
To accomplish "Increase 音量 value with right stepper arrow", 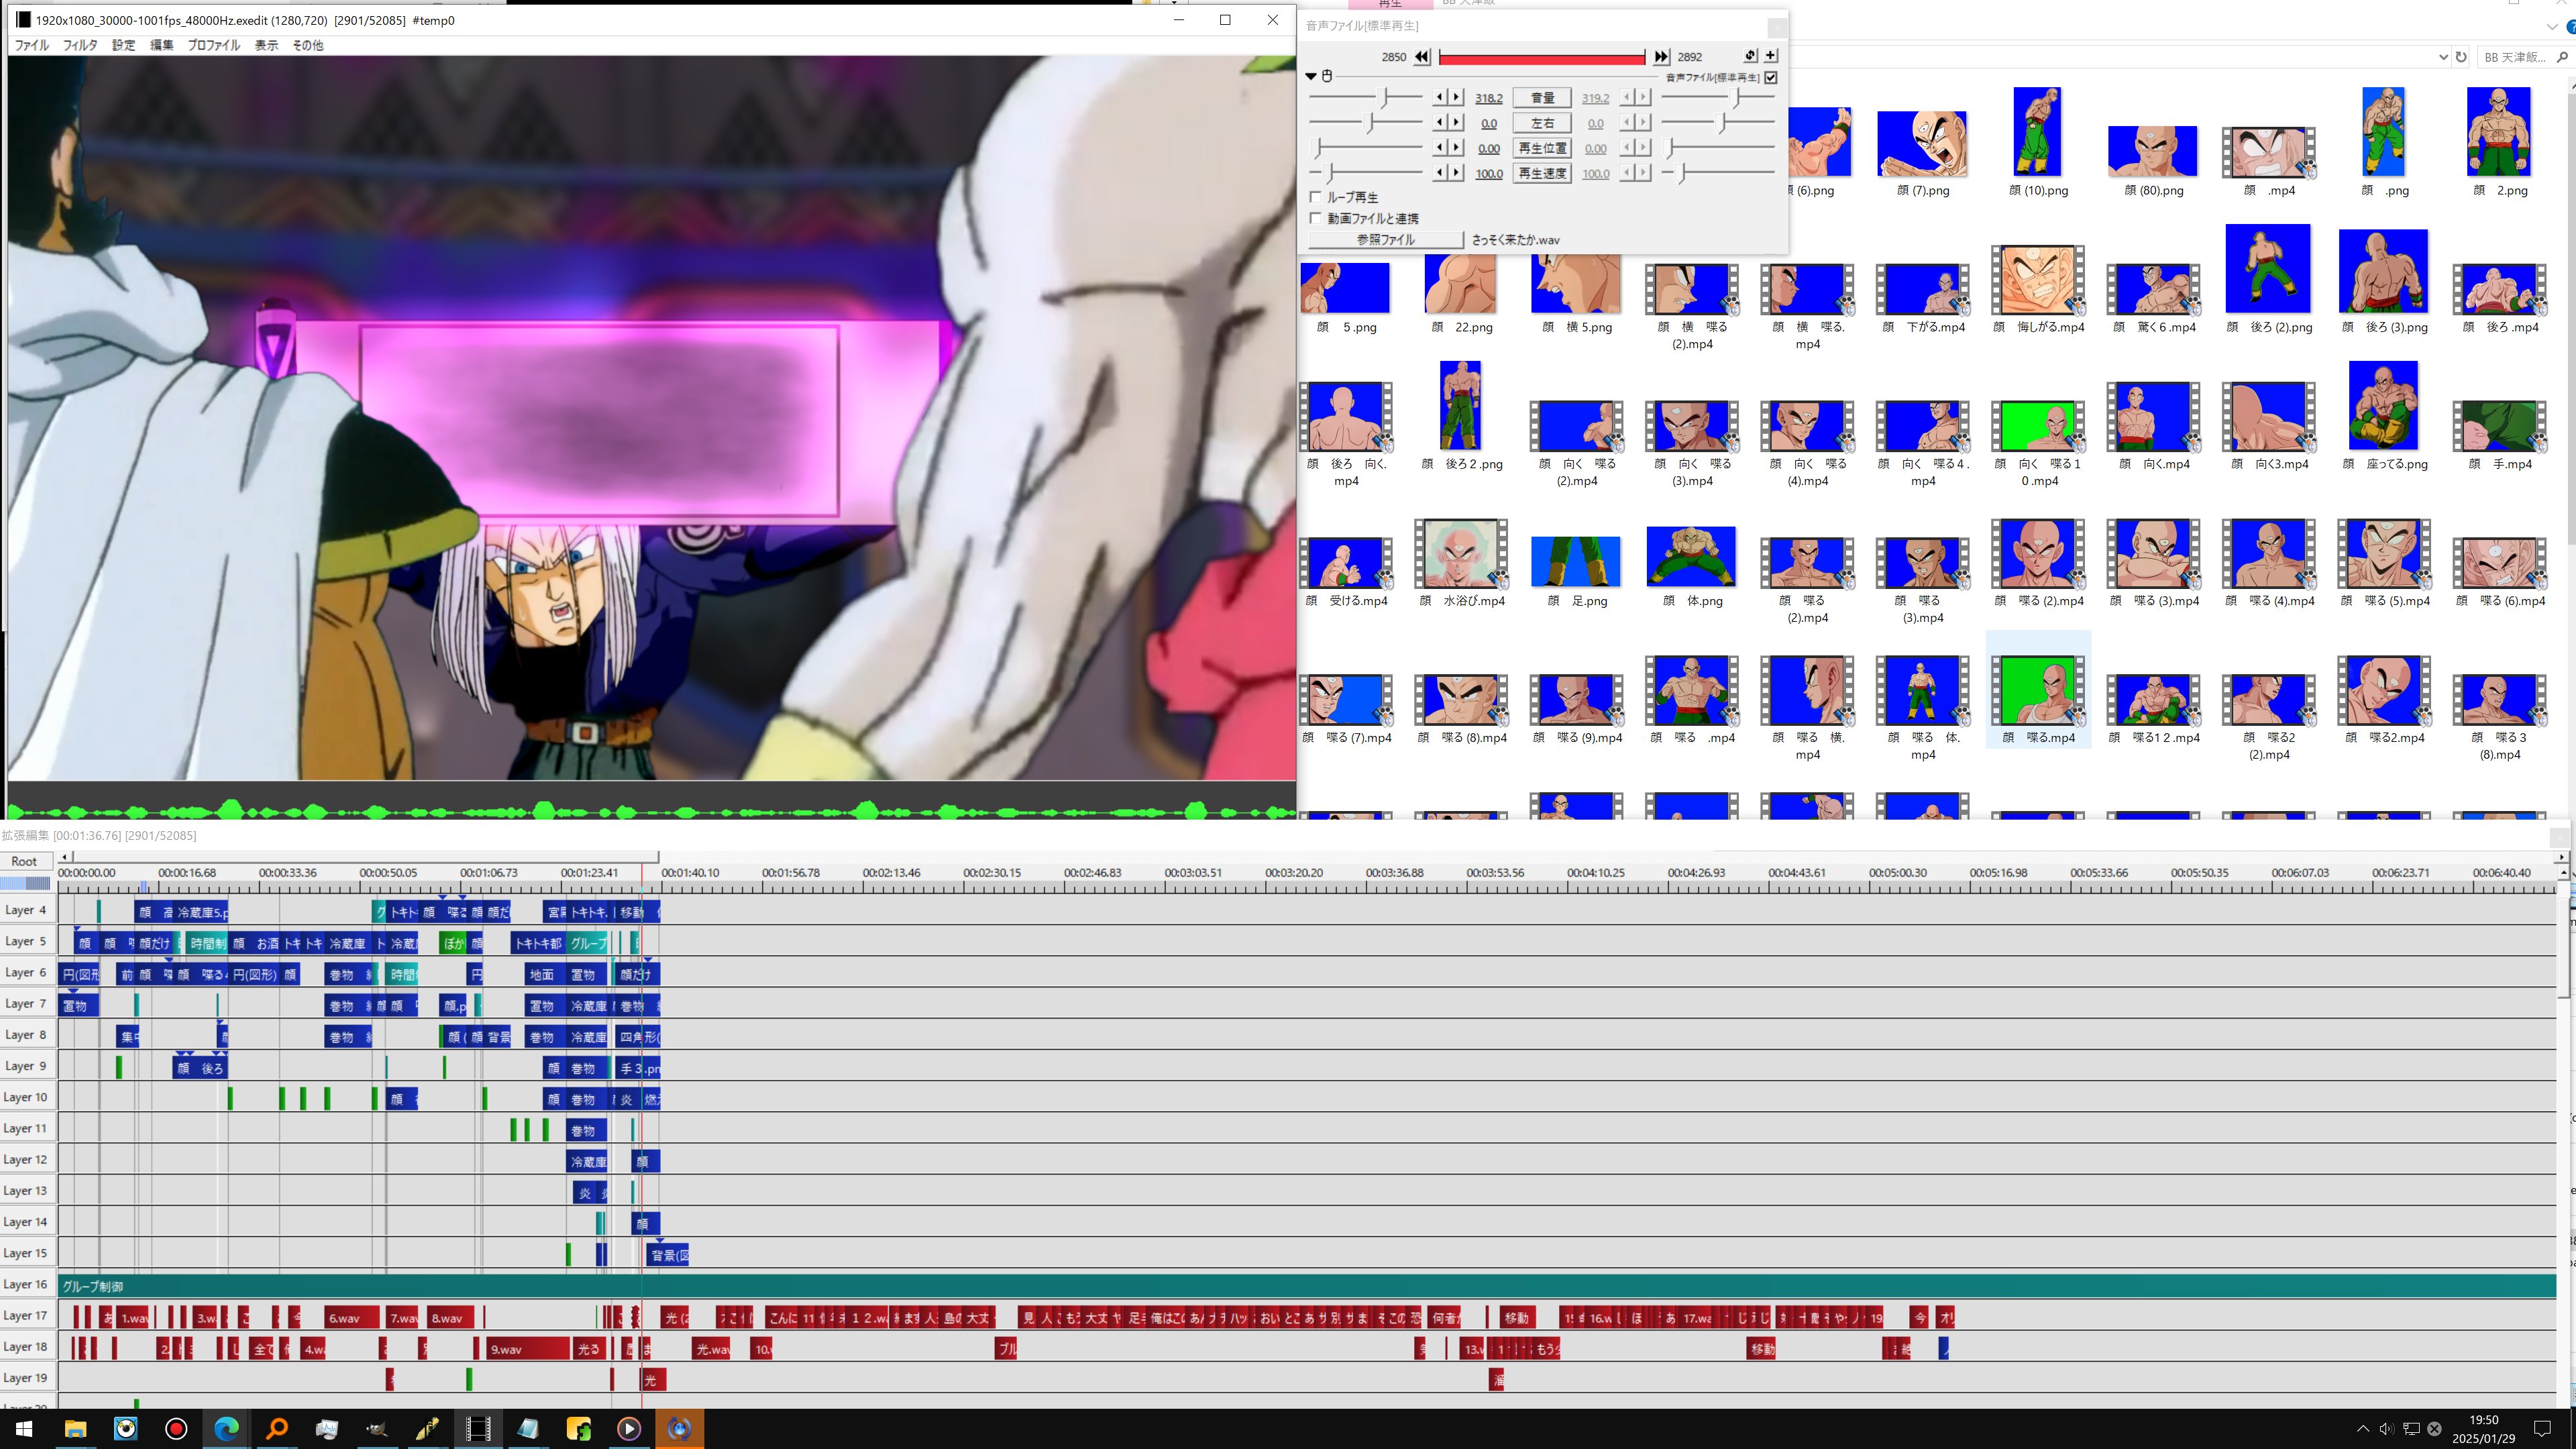I will (1456, 97).
